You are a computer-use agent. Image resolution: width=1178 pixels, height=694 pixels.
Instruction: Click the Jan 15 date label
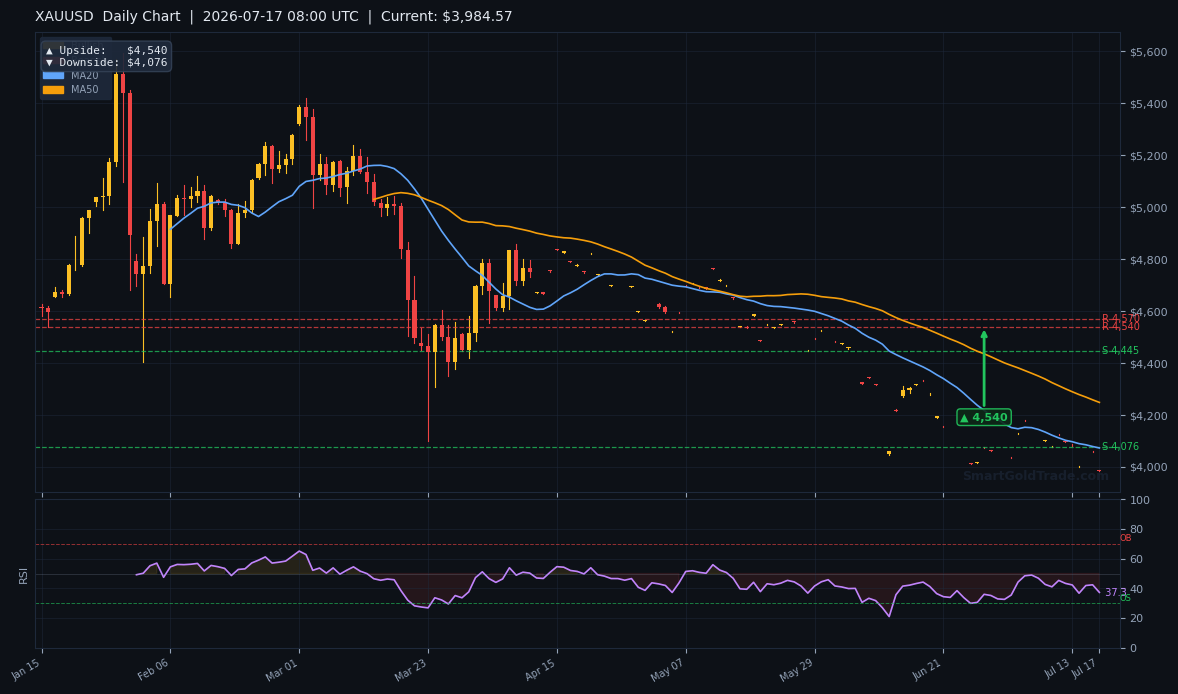(26, 668)
